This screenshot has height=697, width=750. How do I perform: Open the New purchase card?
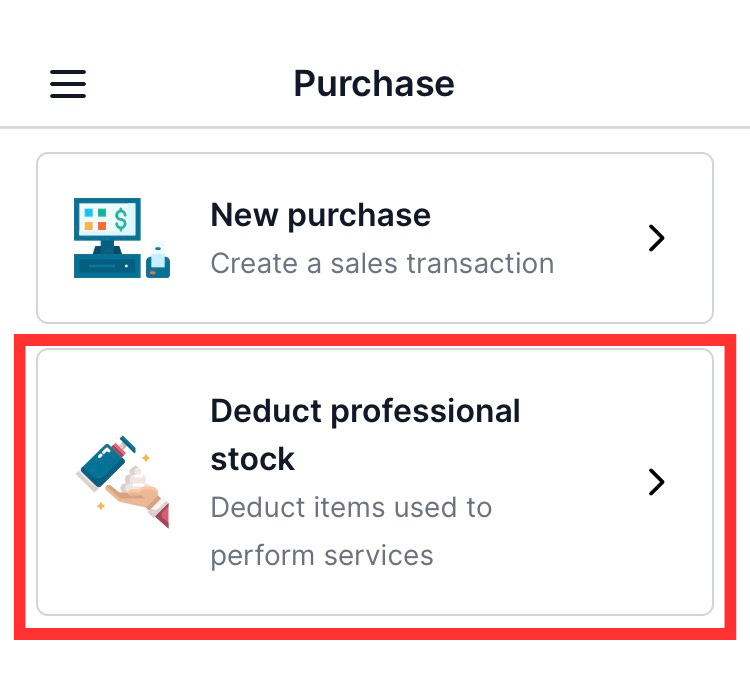tap(375, 238)
